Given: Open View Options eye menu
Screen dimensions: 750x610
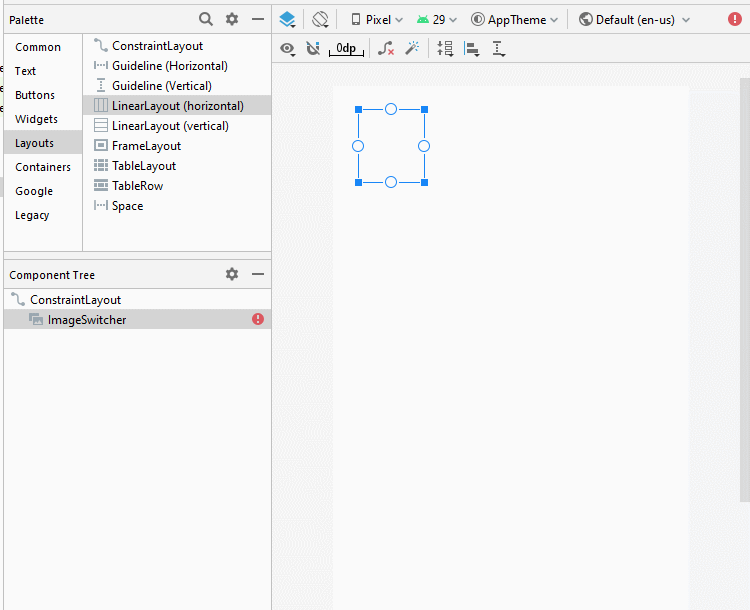Looking at the screenshot, I should click(x=287, y=48).
